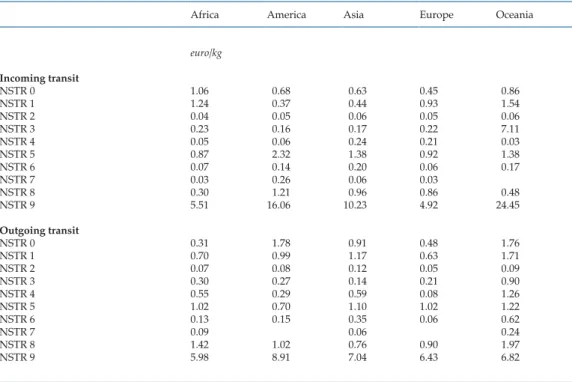Click the value 1.71 in Oceania column

pos(510,256)
